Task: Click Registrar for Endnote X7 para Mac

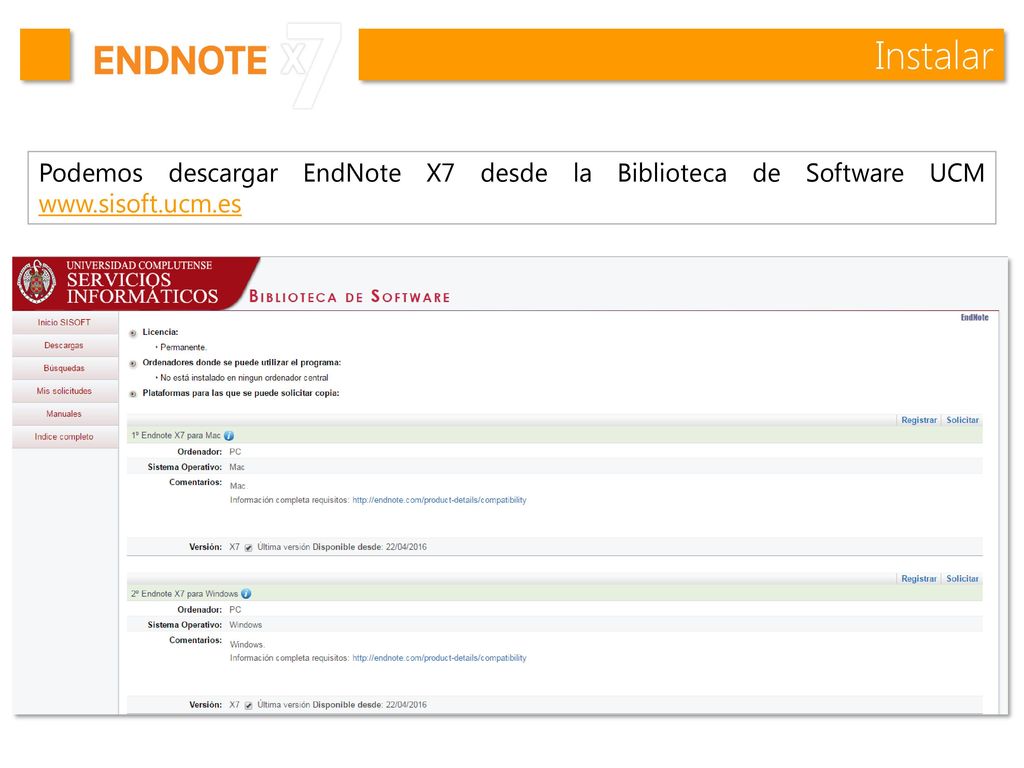Action: (x=919, y=420)
